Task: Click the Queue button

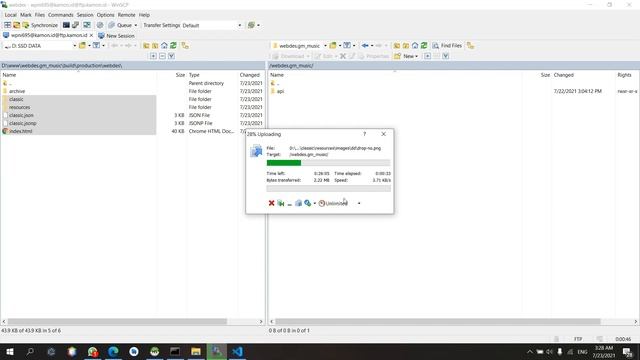Action: click(120, 25)
